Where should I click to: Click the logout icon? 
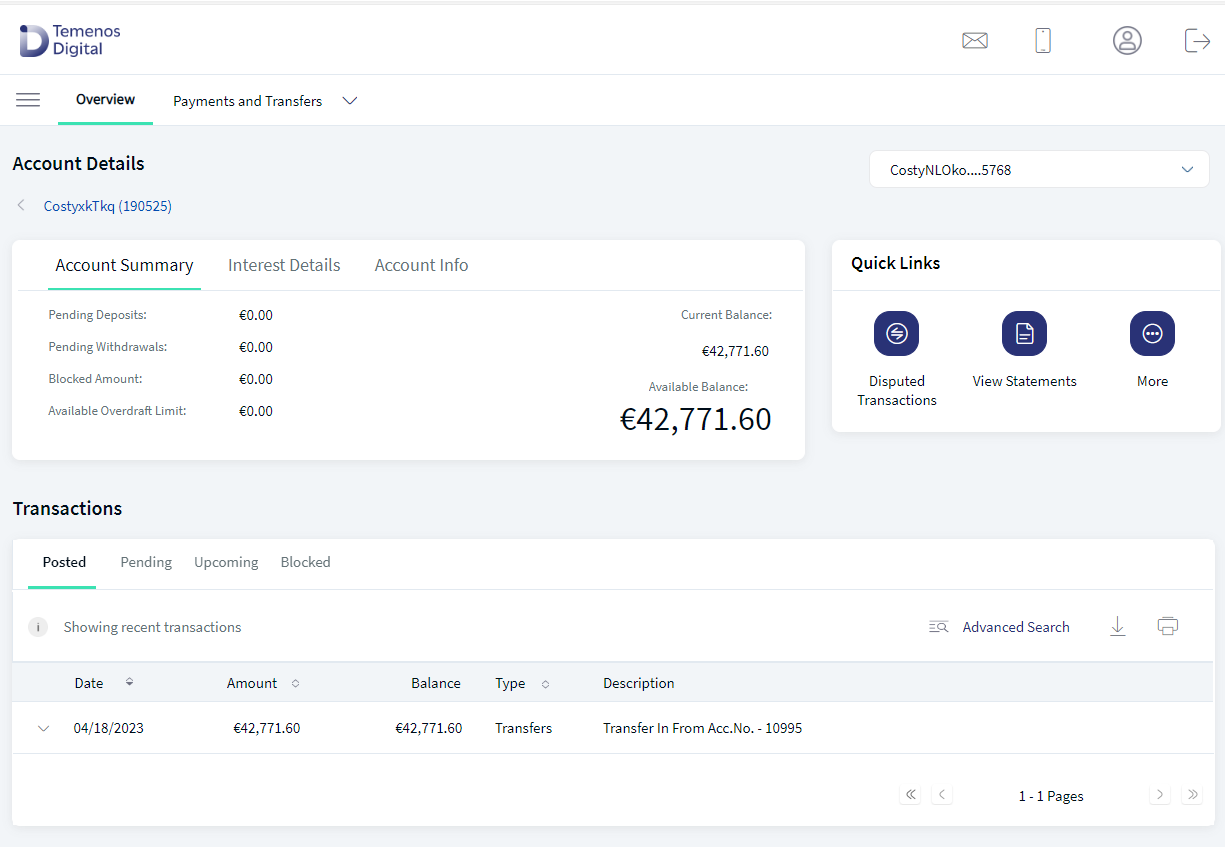click(x=1197, y=40)
